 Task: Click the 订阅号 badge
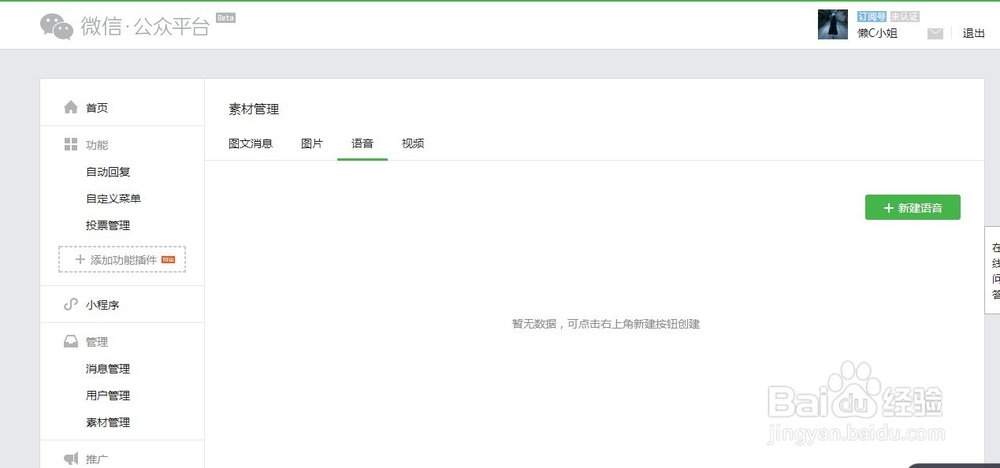point(872,17)
